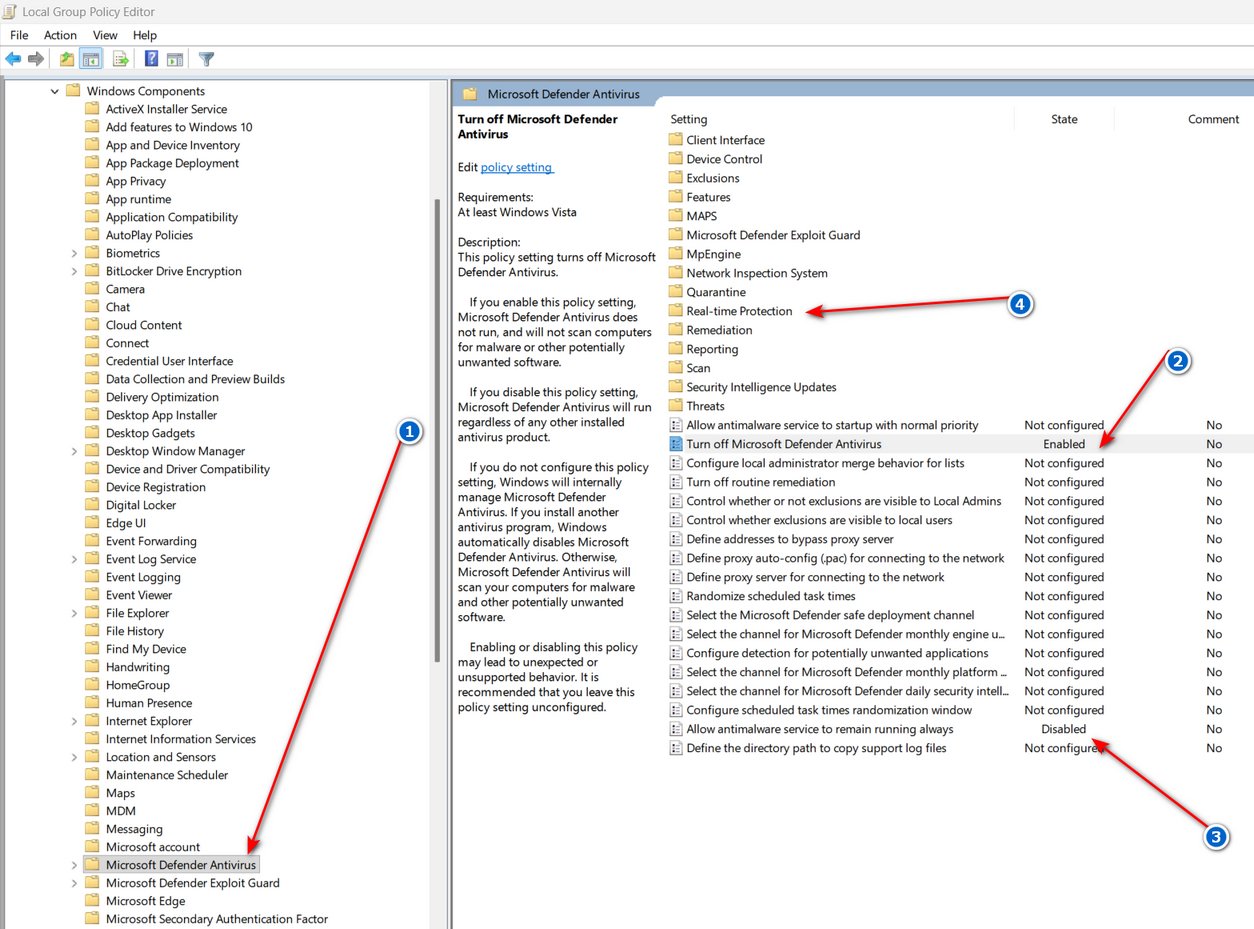Open the Action menu
This screenshot has height=929, width=1254.
[x=60, y=35]
